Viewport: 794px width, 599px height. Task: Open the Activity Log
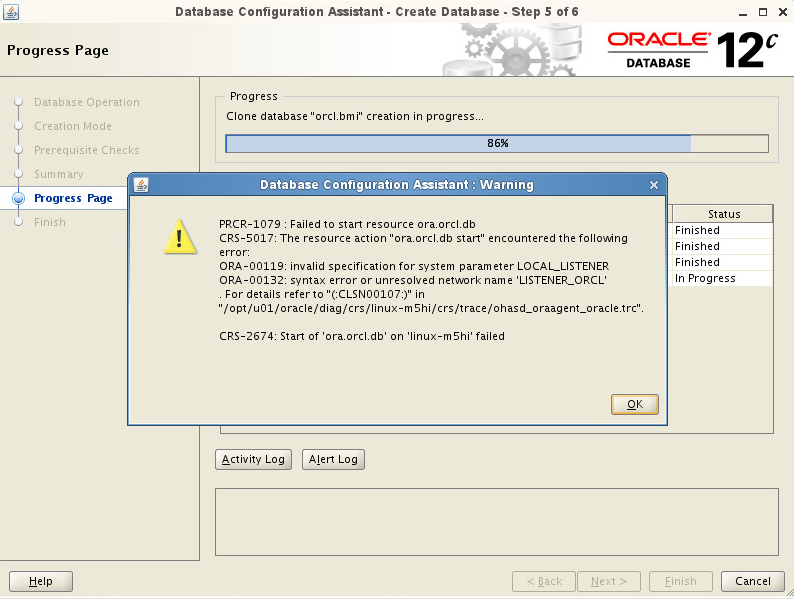click(x=253, y=459)
